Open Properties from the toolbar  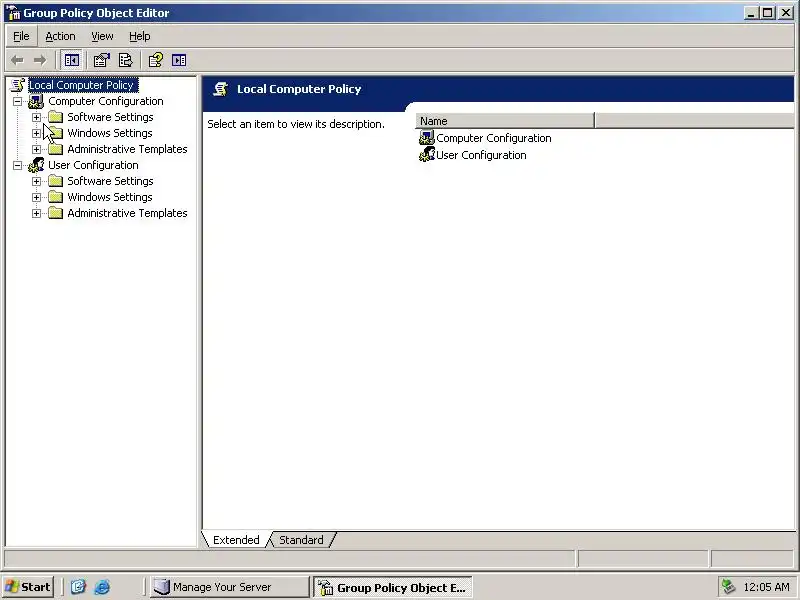(x=102, y=60)
